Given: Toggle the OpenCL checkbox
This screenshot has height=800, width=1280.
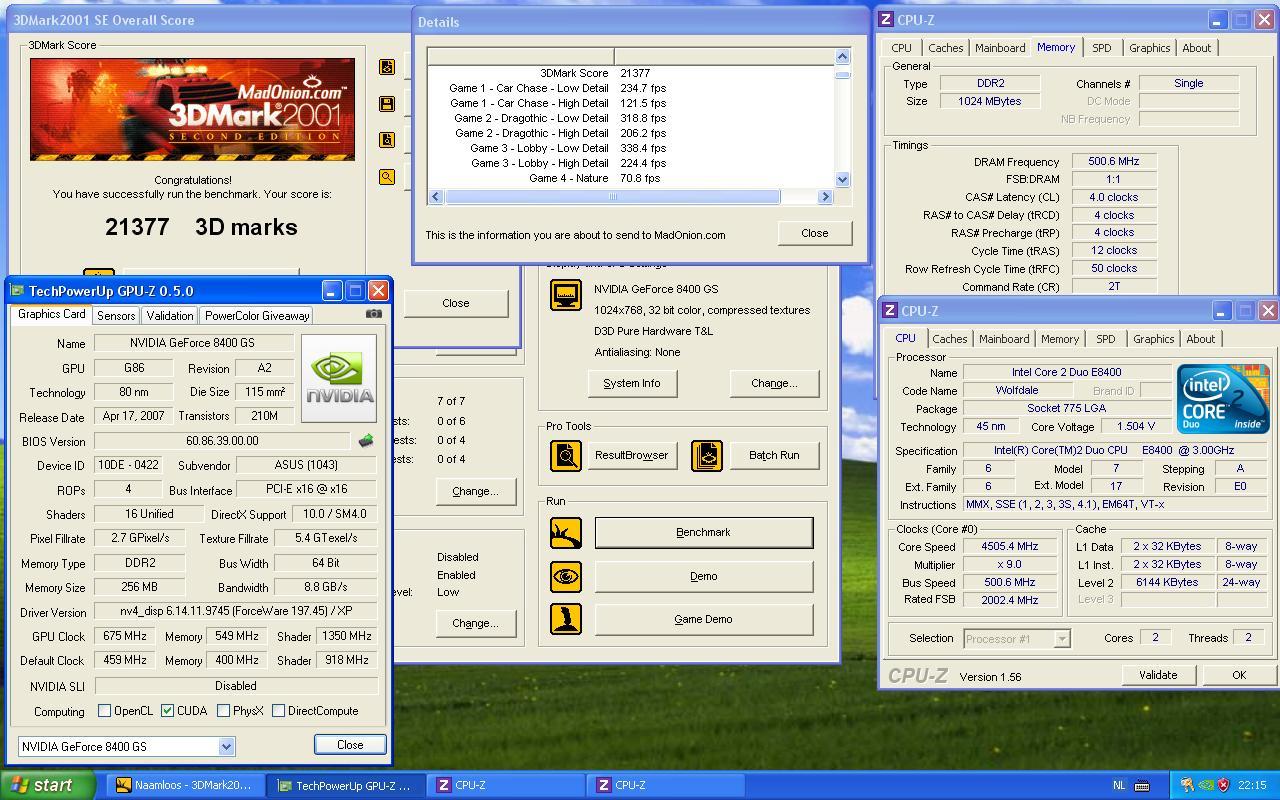Looking at the screenshot, I should click(x=104, y=711).
